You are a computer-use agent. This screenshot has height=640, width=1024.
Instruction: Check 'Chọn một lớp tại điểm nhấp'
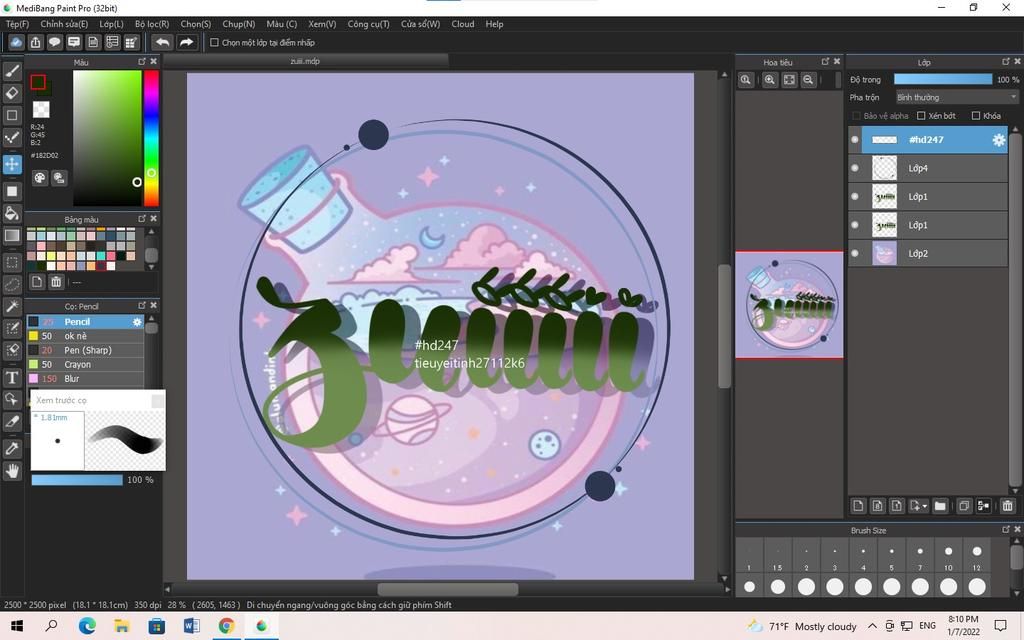click(x=214, y=42)
